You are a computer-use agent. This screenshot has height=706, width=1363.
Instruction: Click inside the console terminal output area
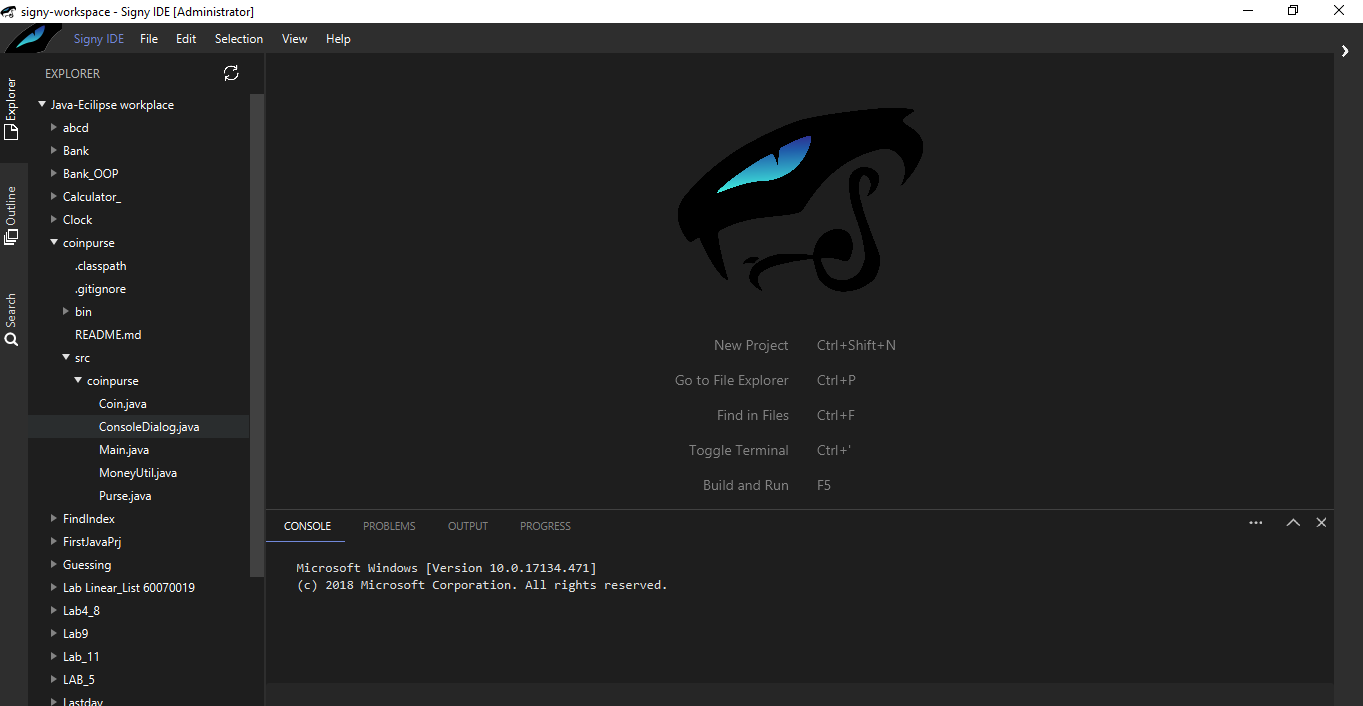[x=800, y=615]
